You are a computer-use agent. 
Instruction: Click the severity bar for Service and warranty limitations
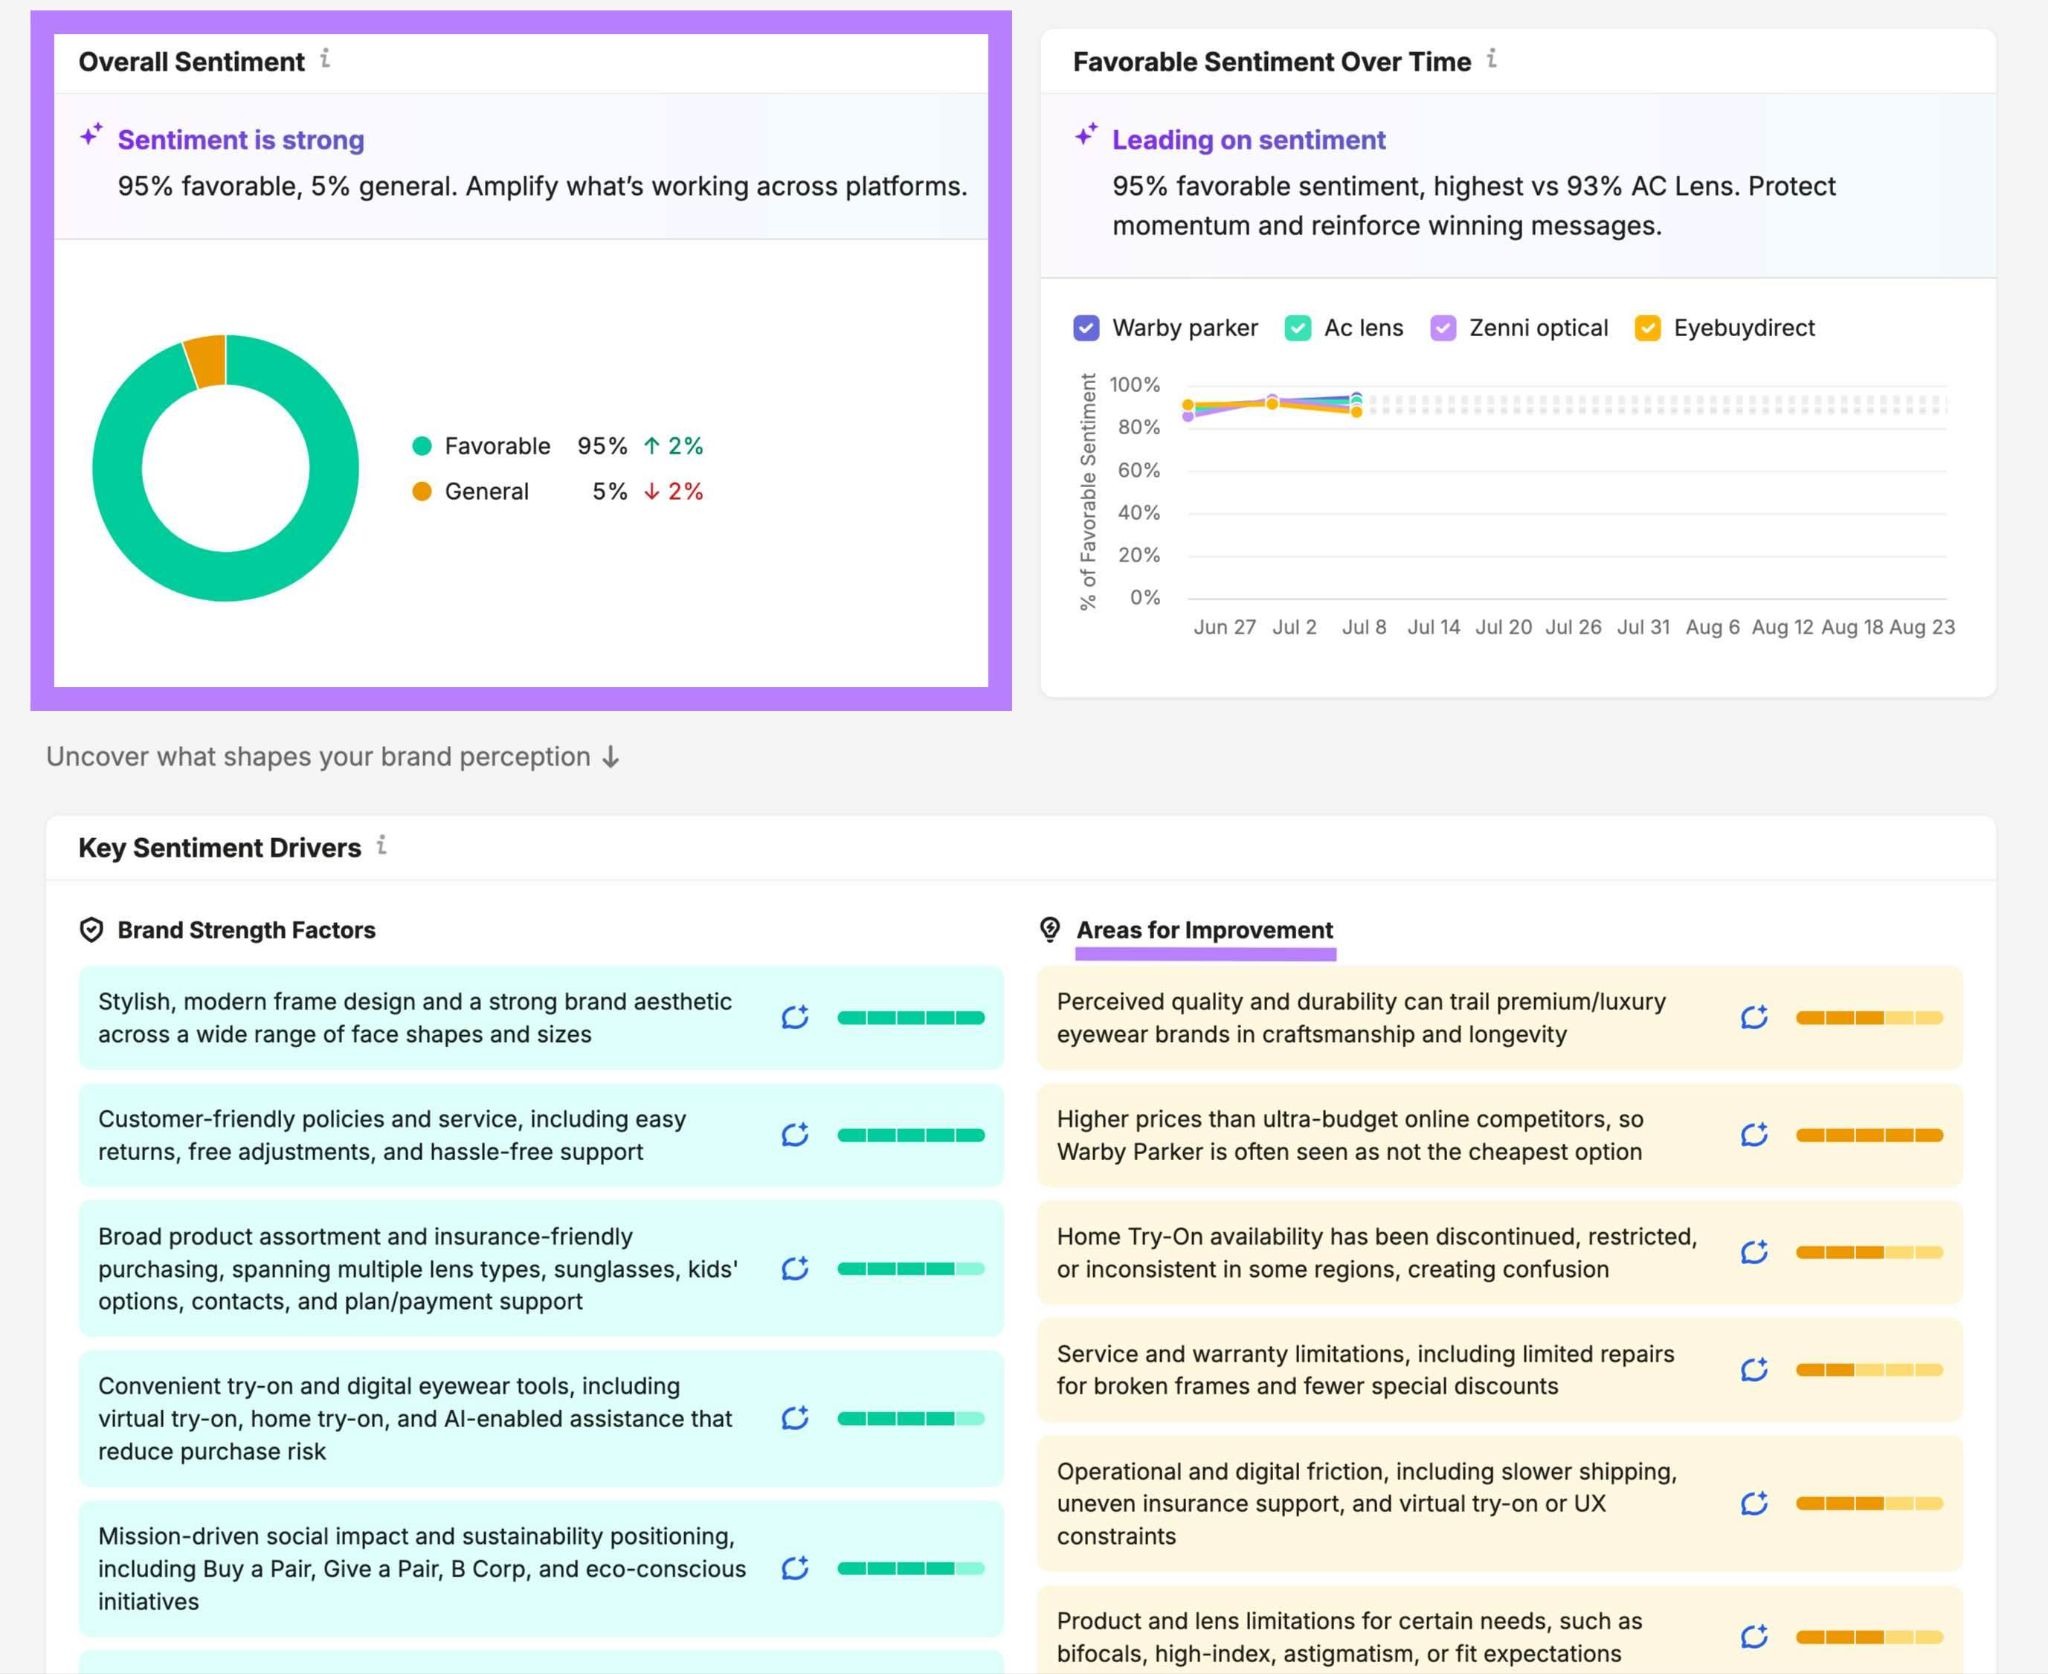pos(1869,1370)
